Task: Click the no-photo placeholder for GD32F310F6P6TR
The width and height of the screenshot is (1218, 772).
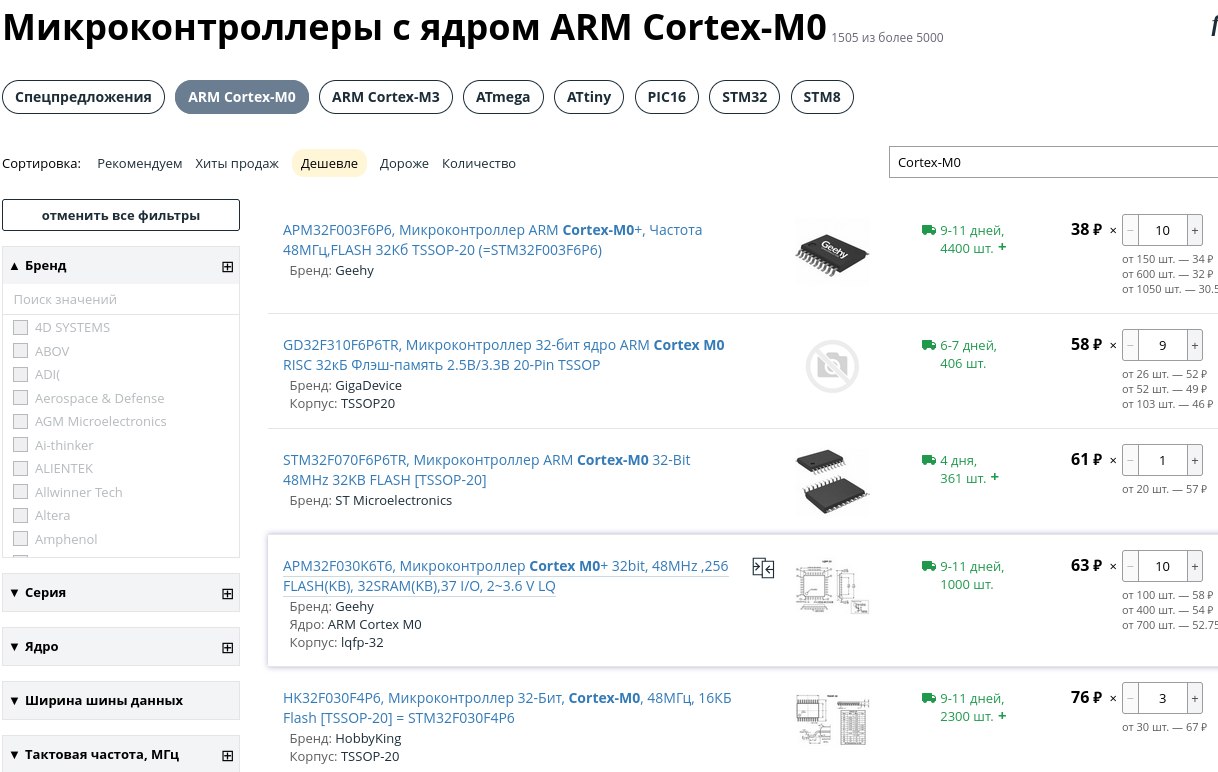Action: click(832, 367)
